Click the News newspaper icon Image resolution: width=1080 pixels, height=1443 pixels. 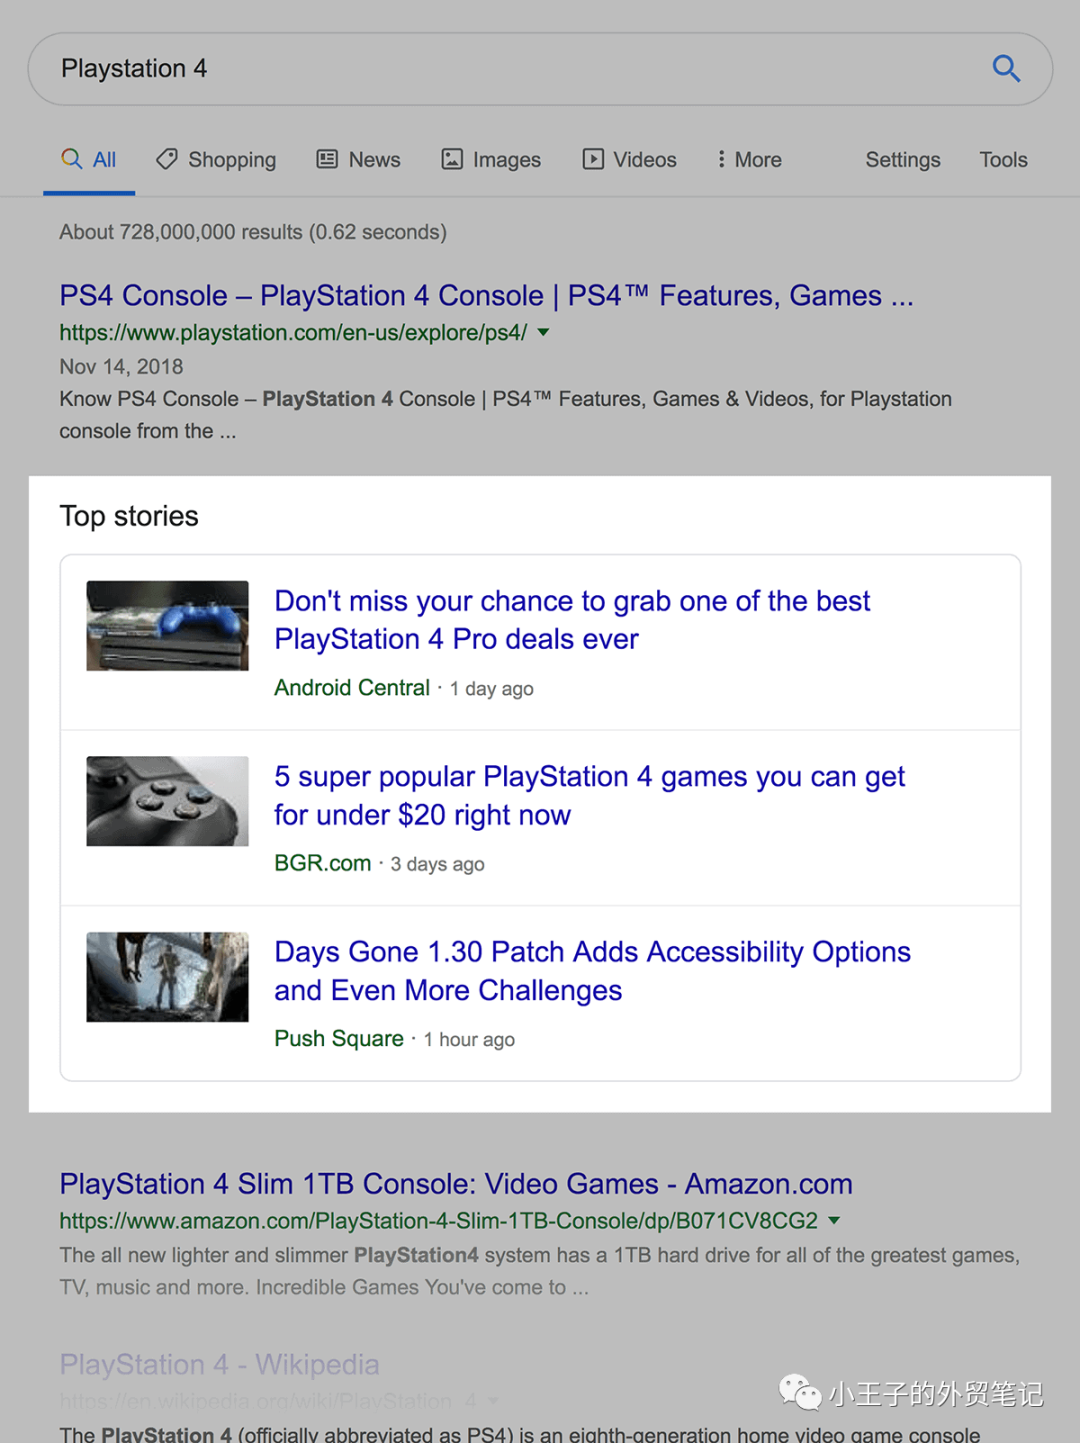(x=327, y=159)
